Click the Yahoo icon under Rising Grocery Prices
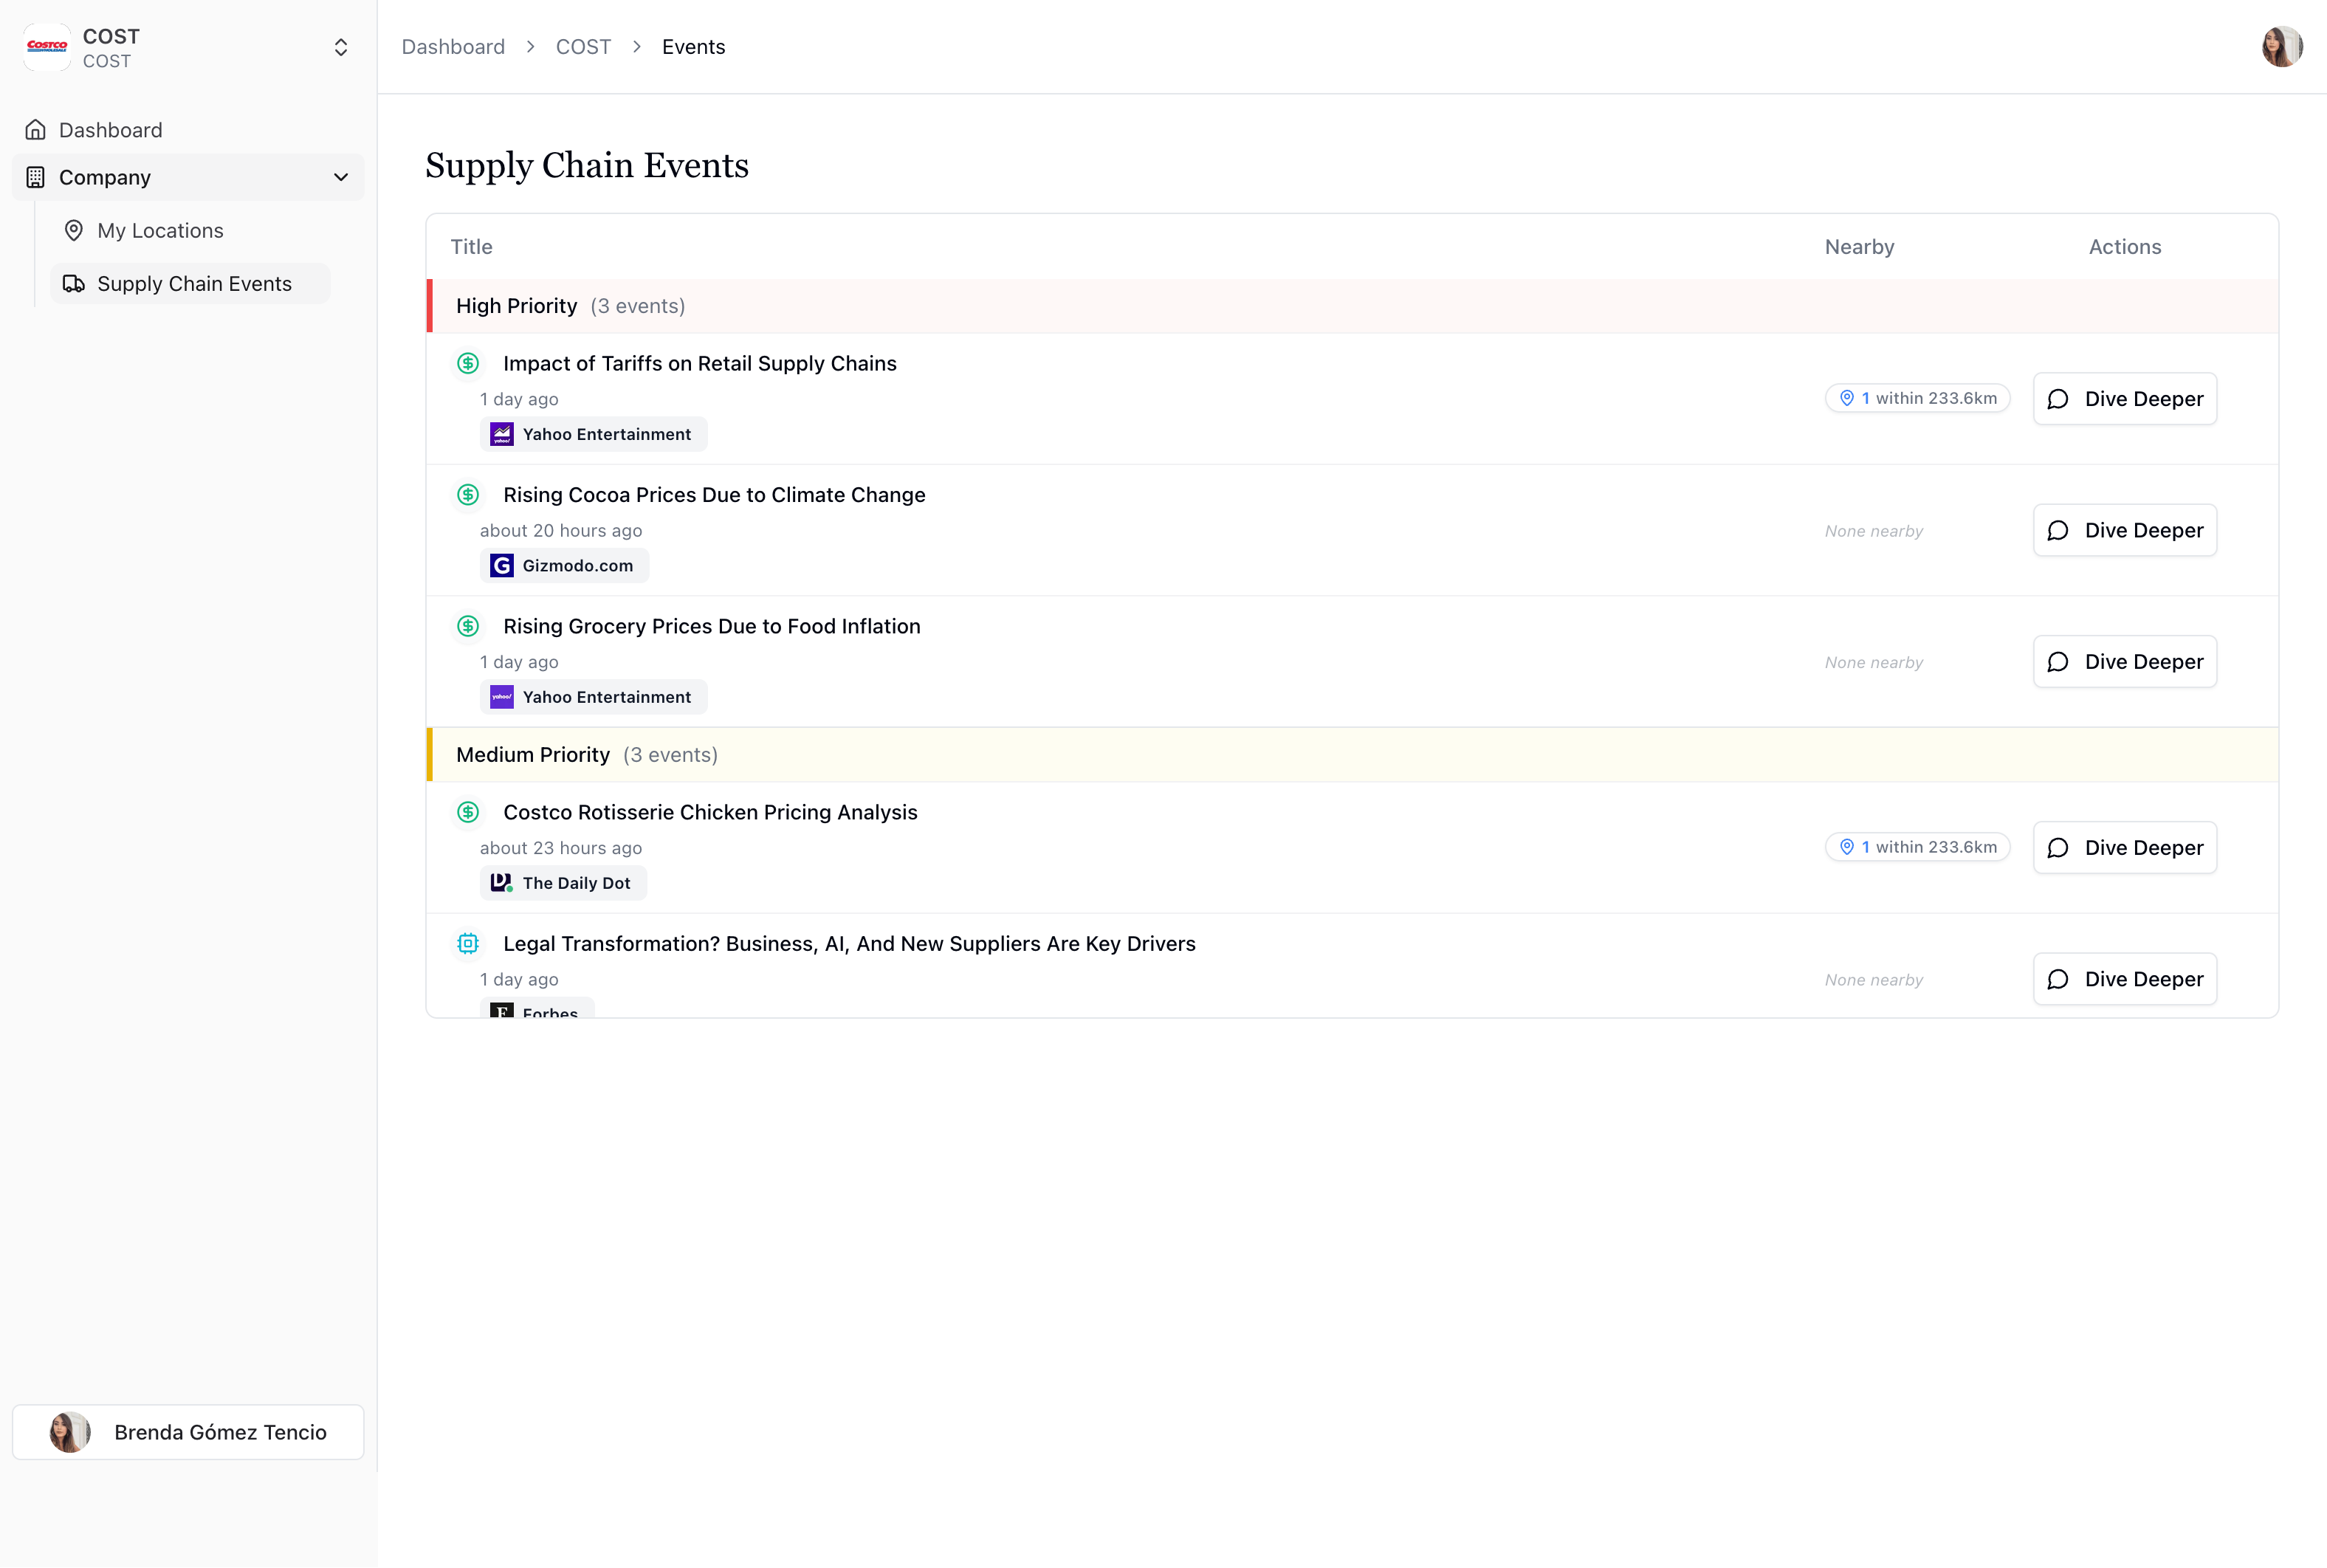Screen dimensions: 2327x1568 [x=502, y=697]
